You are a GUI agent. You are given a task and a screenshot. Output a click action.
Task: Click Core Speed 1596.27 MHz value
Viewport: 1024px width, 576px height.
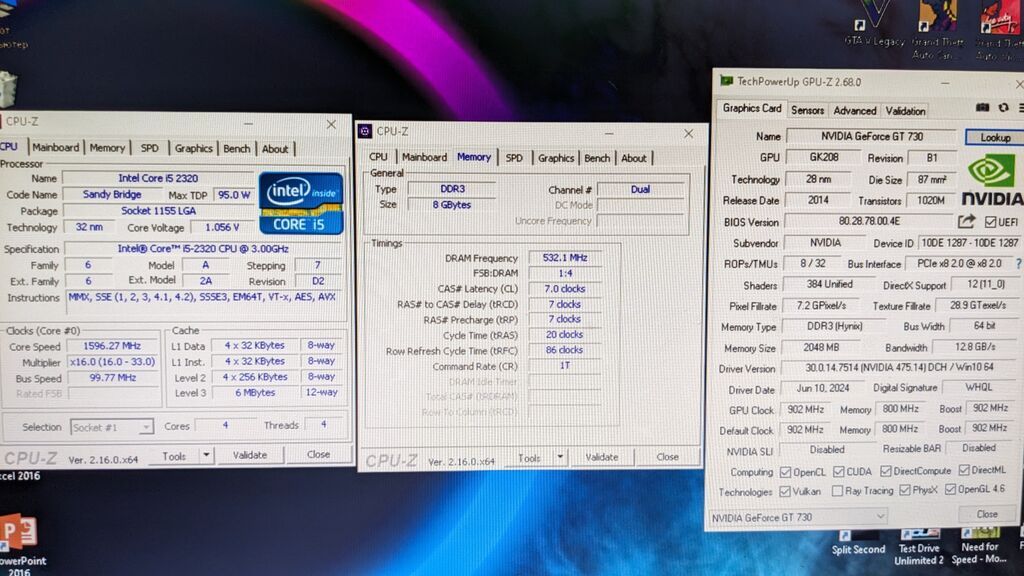tap(112, 345)
